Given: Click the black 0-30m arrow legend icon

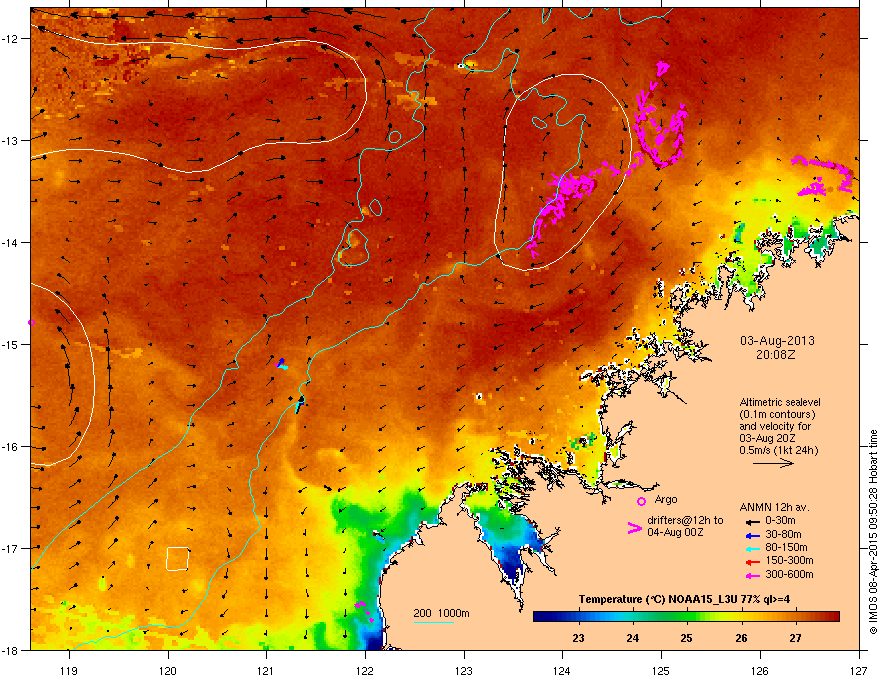Looking at the screenshot, I should point(752,521).
